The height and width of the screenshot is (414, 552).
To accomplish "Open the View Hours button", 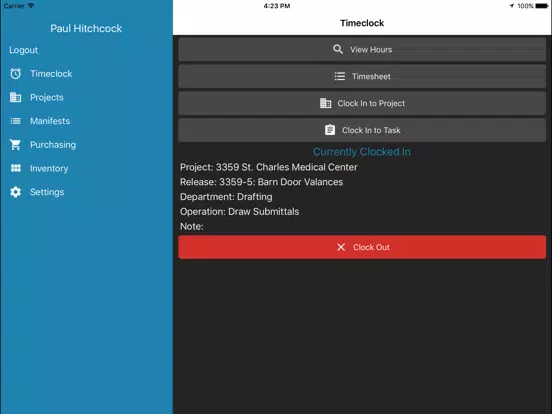I will [362, 50].
